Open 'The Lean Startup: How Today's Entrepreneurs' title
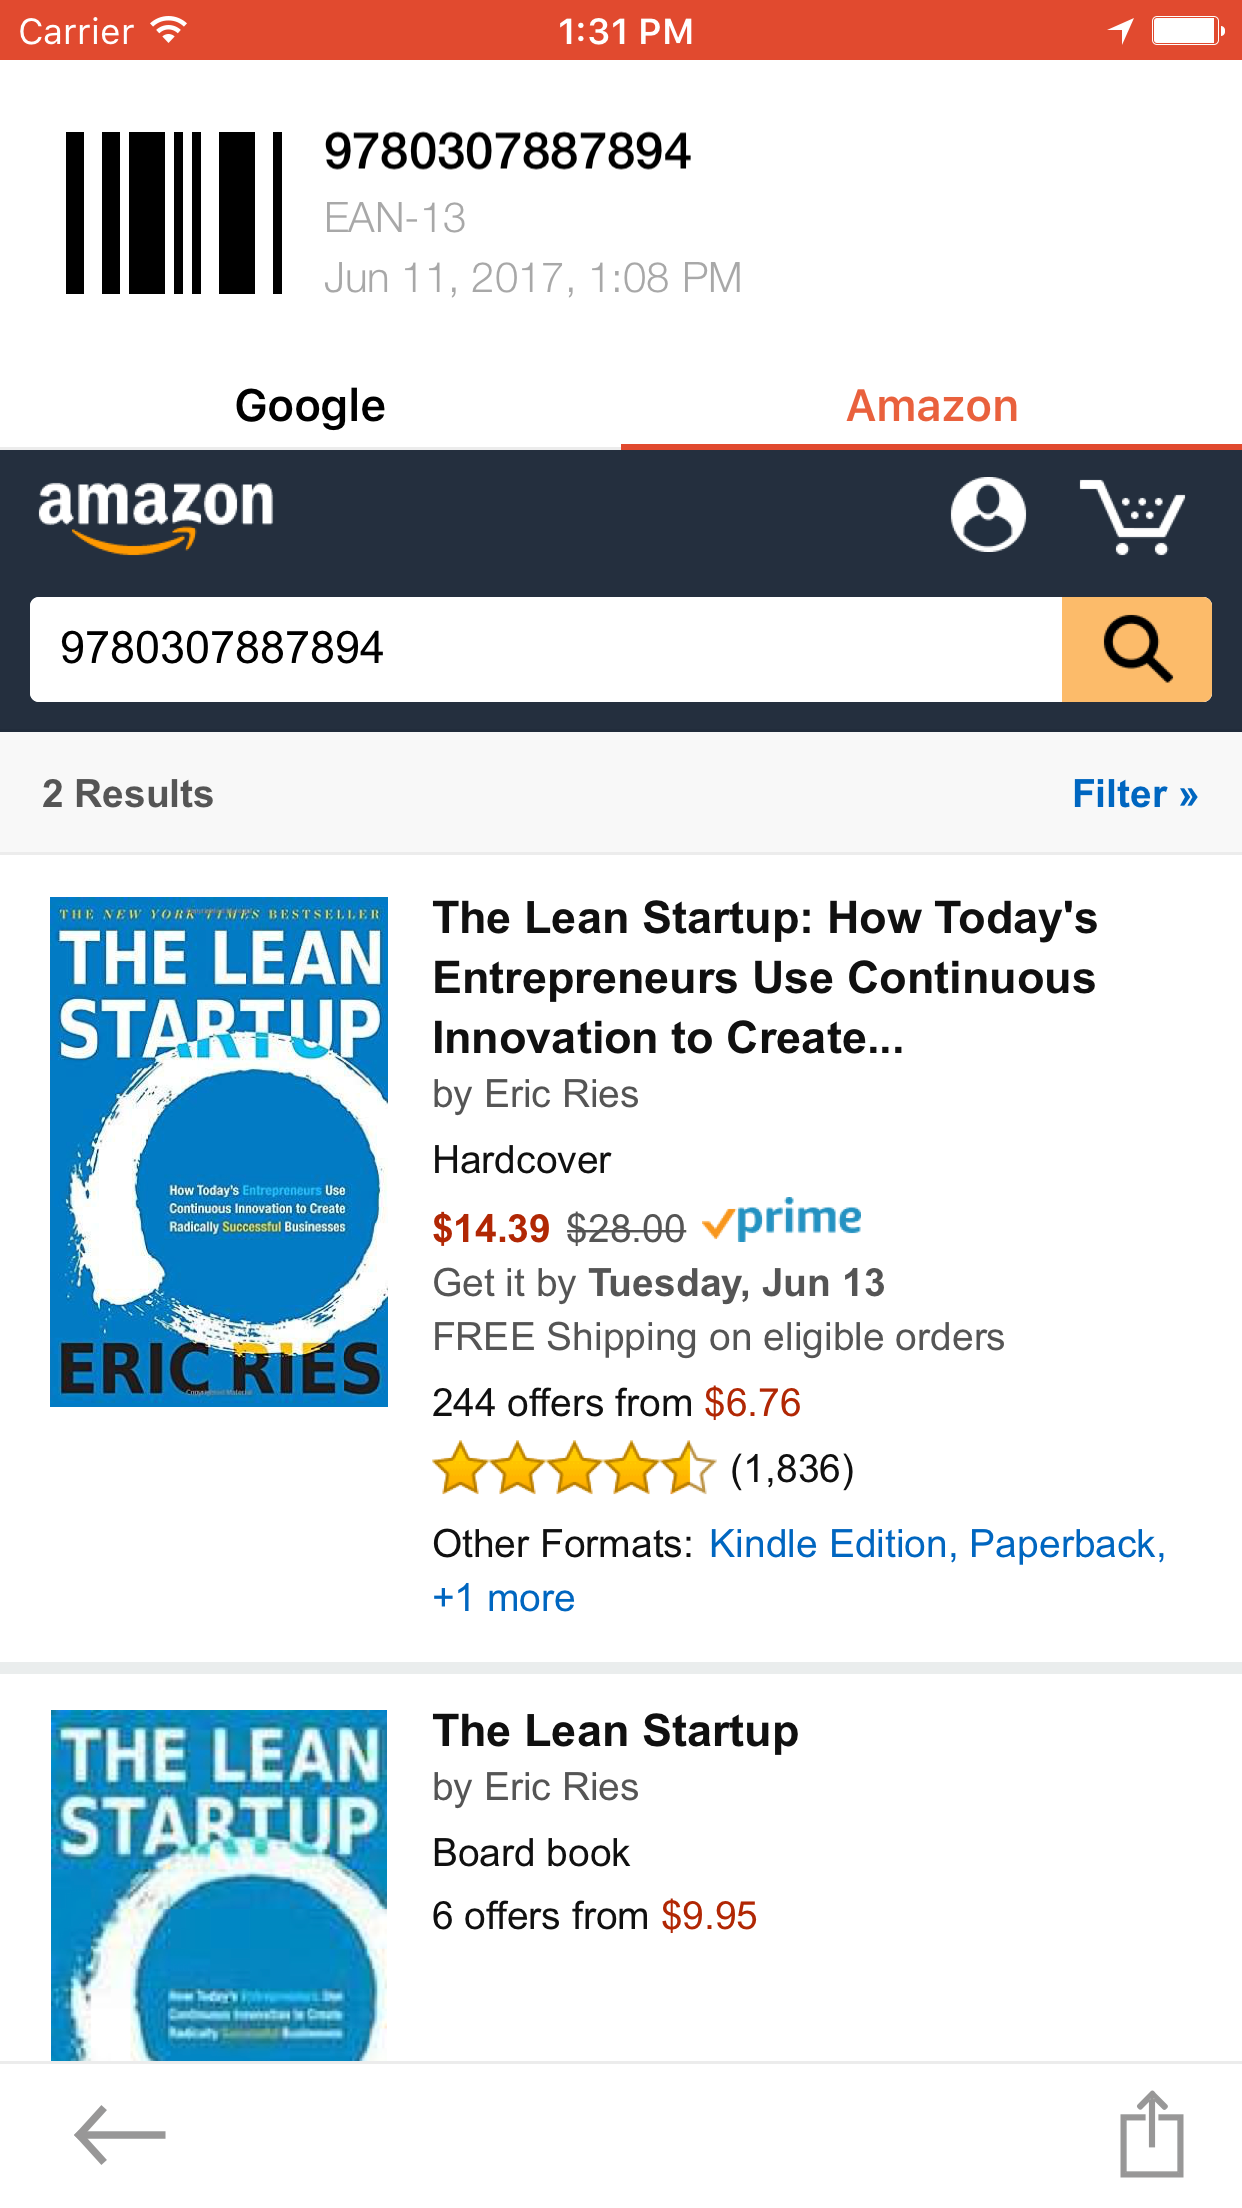Viewport: 1242px width, 2208px height. tap(765, 977)
